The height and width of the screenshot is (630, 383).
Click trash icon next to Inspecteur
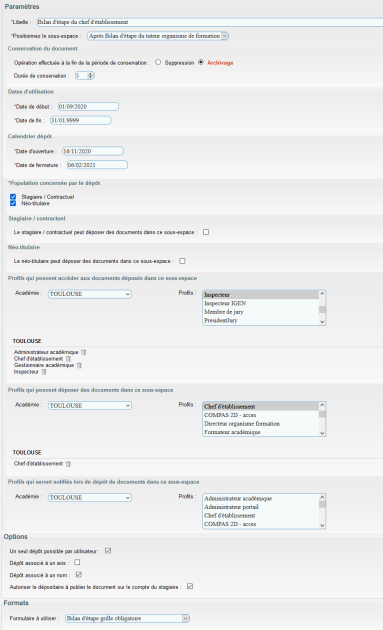[44, 372]
